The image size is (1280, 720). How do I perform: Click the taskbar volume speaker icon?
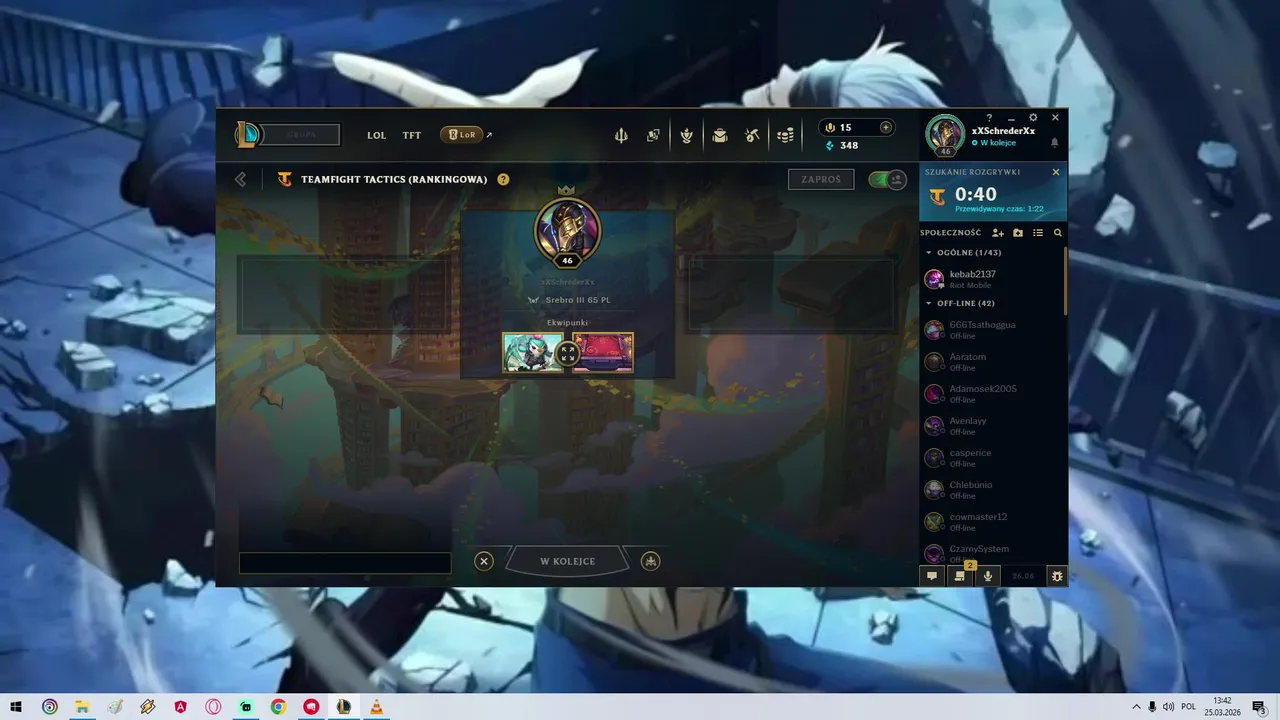pyautogui.click(x=1168, y=707)
